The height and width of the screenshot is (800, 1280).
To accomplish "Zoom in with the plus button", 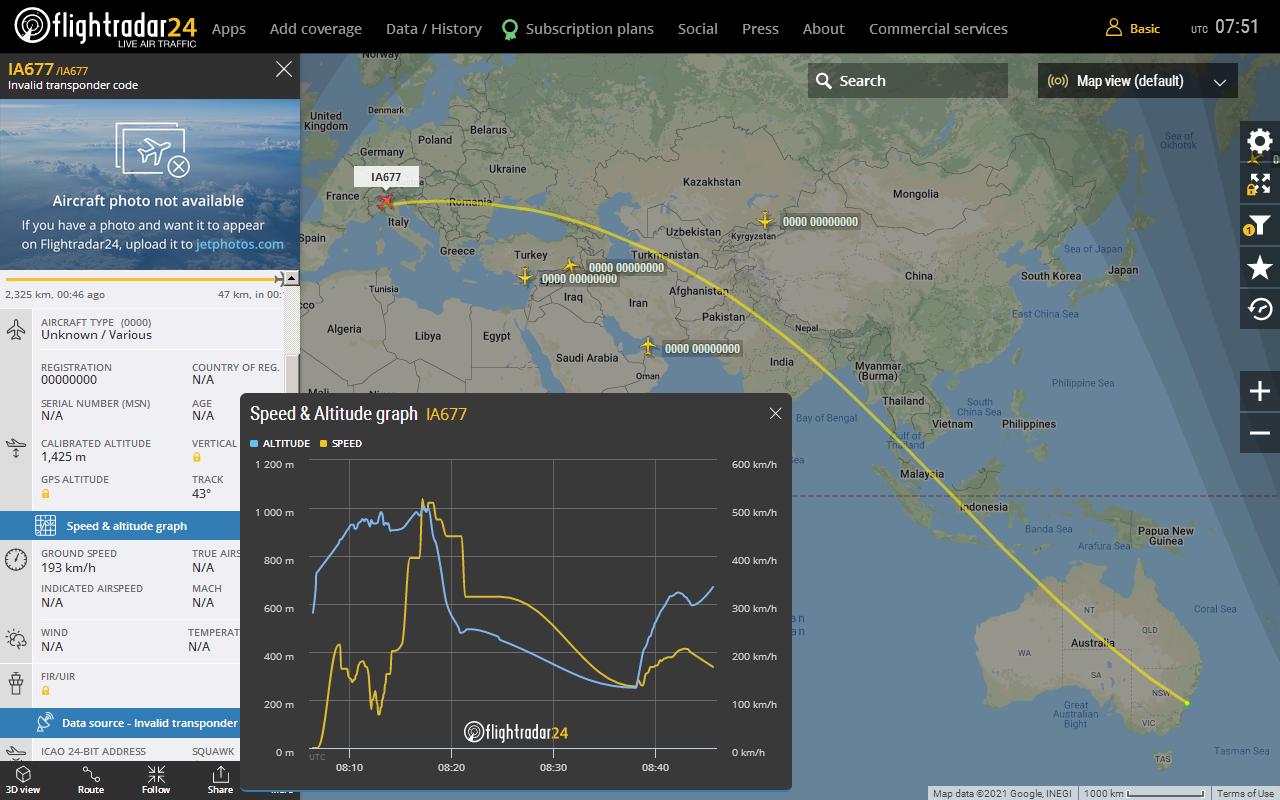I will (x=1260, y=391).
